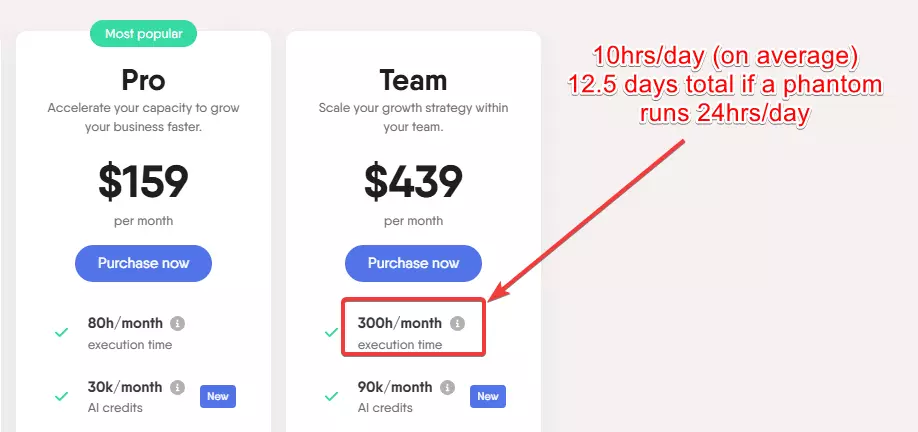This screenshot has width=918, height=432.
Task: Purchase the Team plan now
Action: click(413, 263)
